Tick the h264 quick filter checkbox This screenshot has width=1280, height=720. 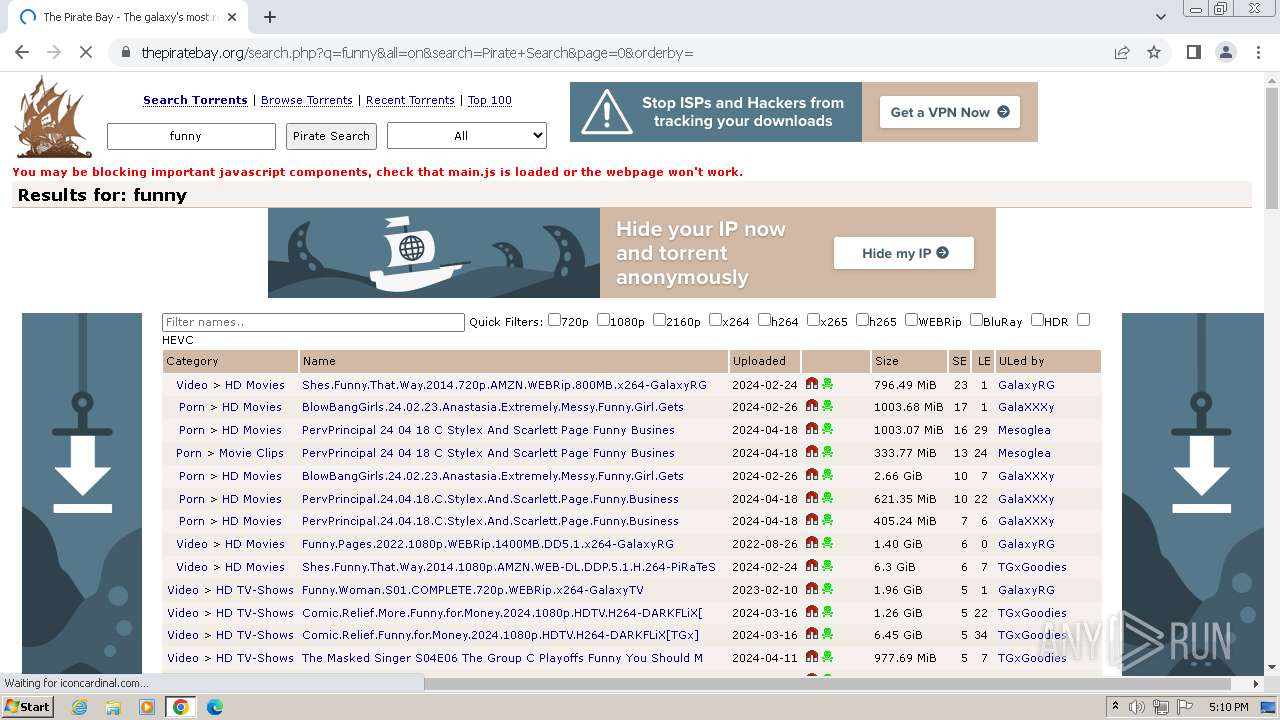[x=764, y=320]
